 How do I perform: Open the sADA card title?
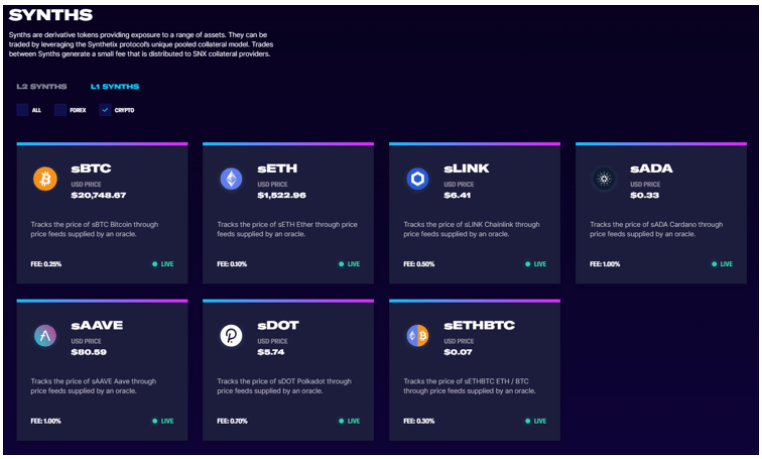(x=652, y=169)
